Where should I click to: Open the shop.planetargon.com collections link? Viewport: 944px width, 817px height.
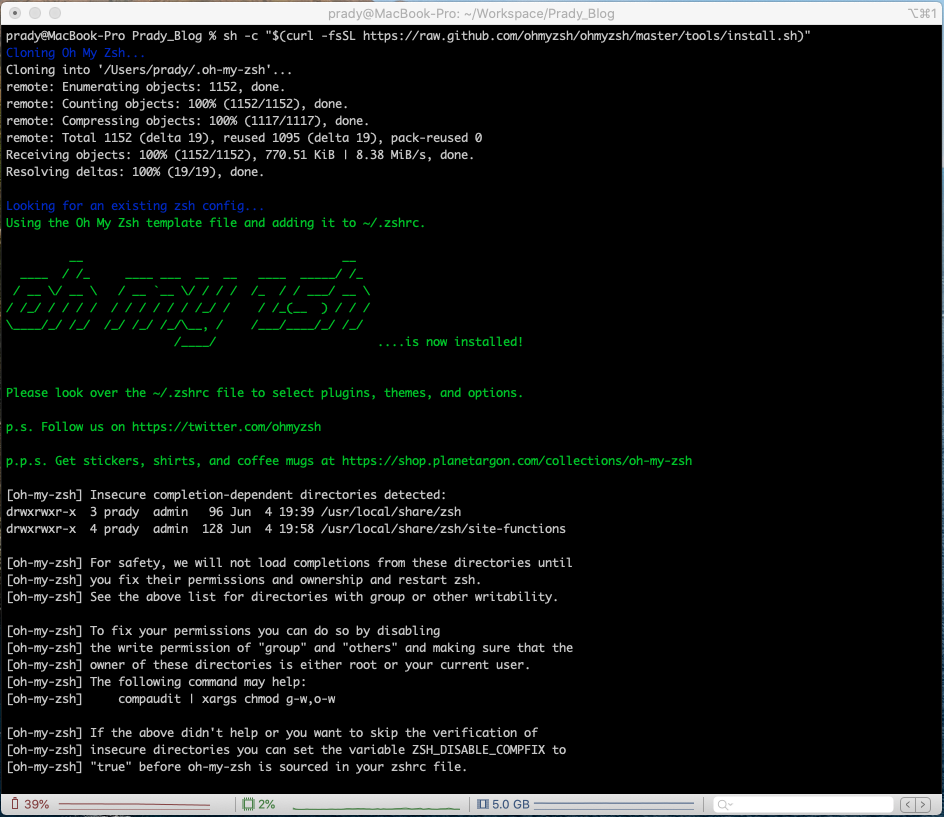(517, 461)
